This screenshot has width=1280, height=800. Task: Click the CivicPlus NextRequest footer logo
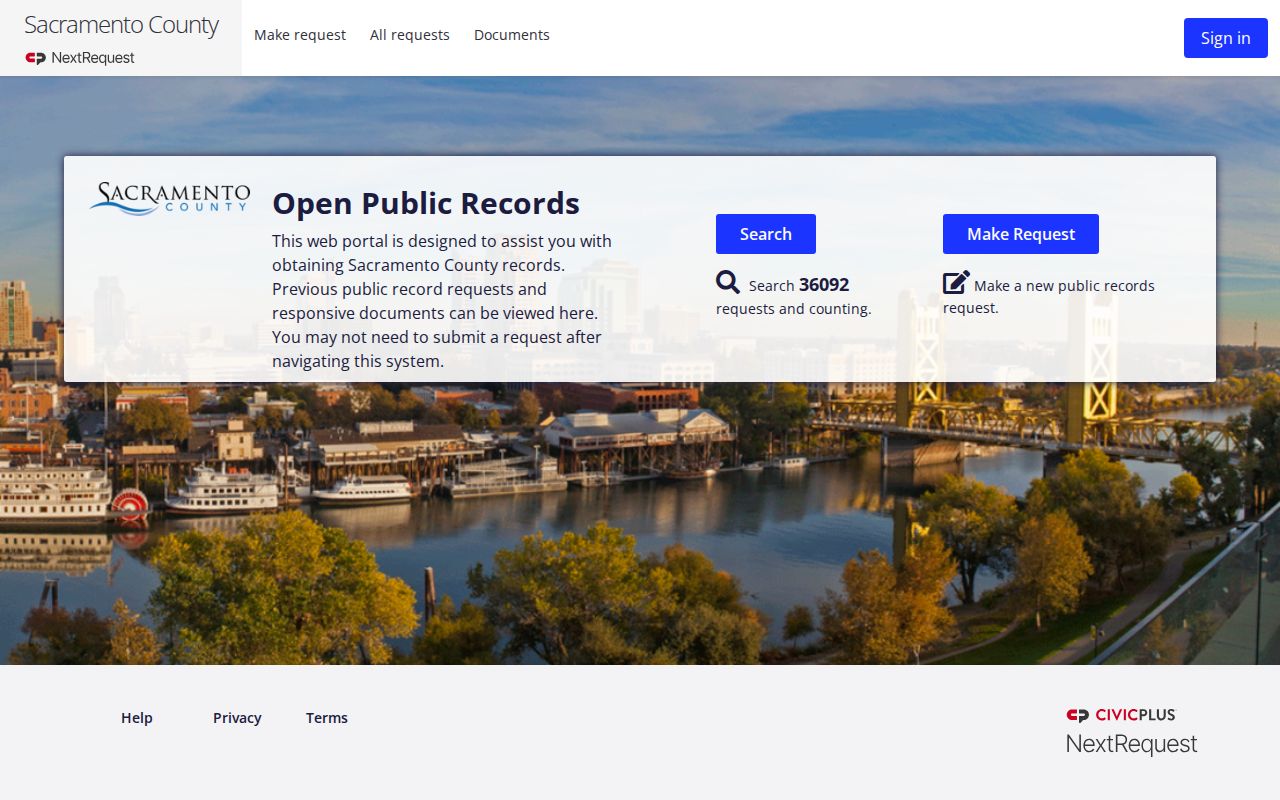coord(1131,731)
